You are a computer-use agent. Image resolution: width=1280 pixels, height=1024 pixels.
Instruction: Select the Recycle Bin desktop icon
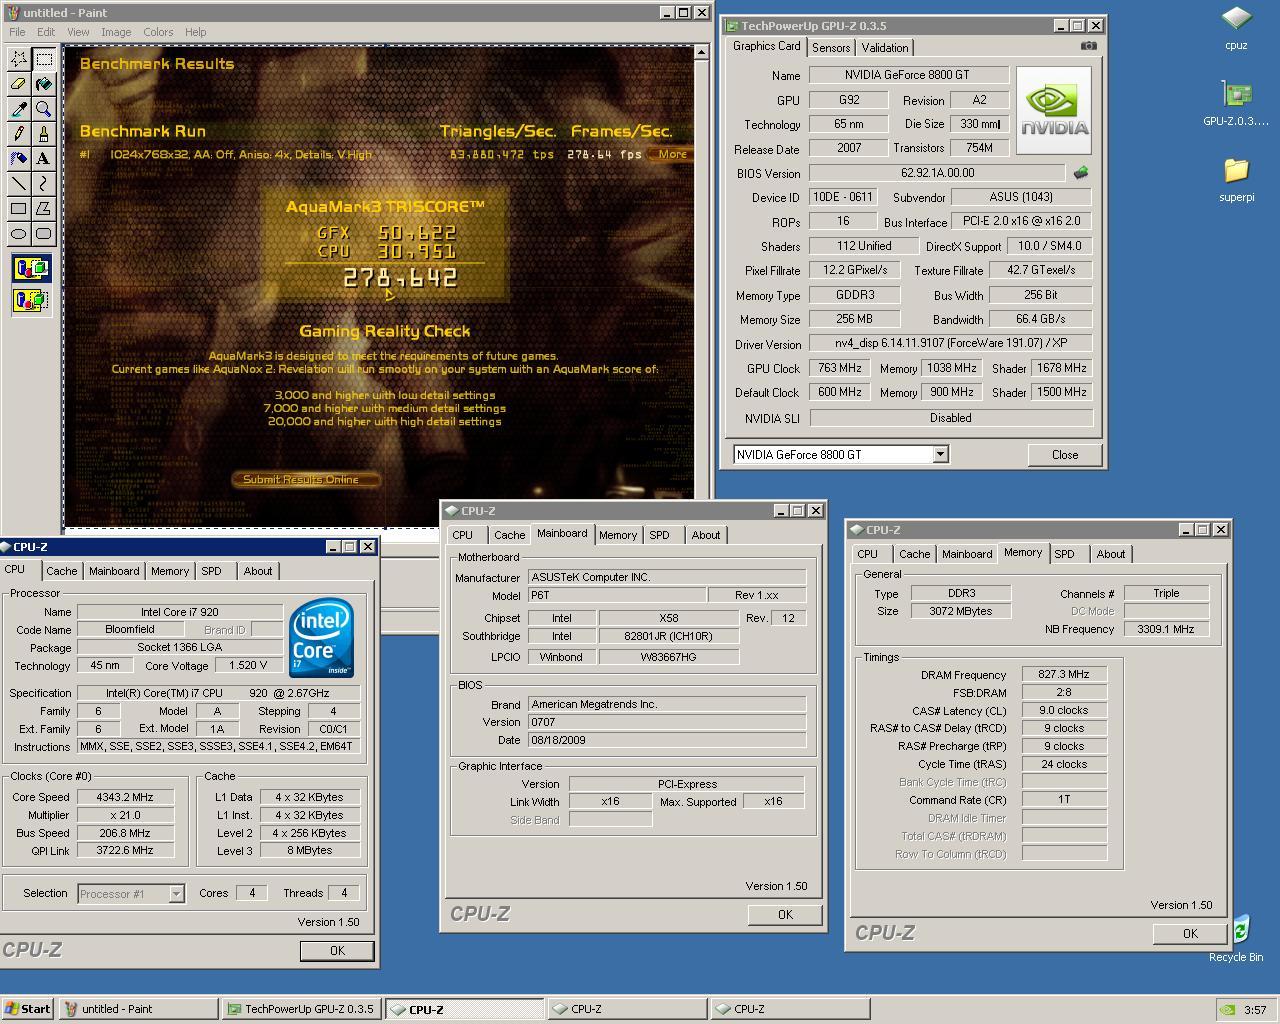click(x=1238, y=938)
